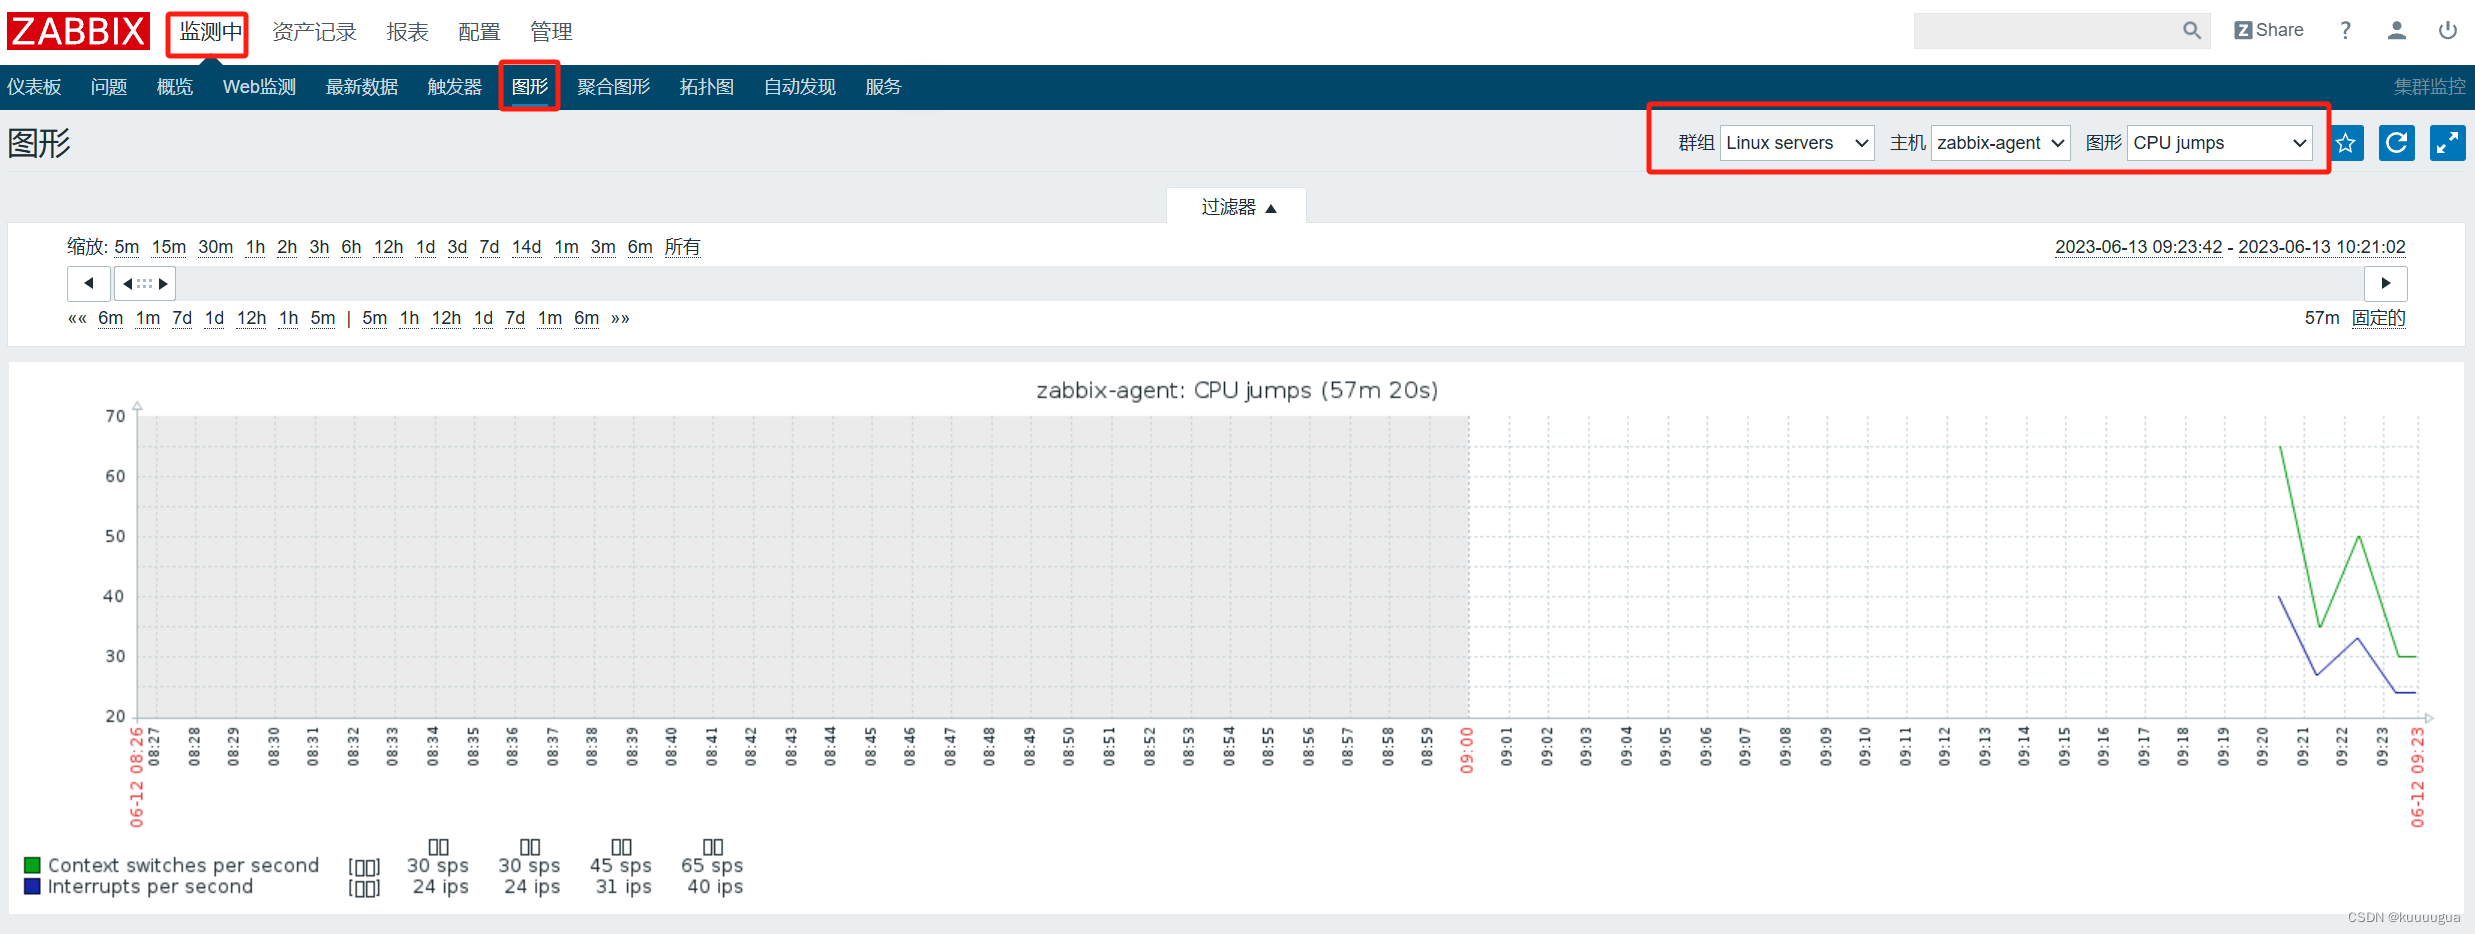Viewport: 2475px width, 934px height.
Task: Open the 图形 CPU jumps dropdown
Action: pos(2219,143)
